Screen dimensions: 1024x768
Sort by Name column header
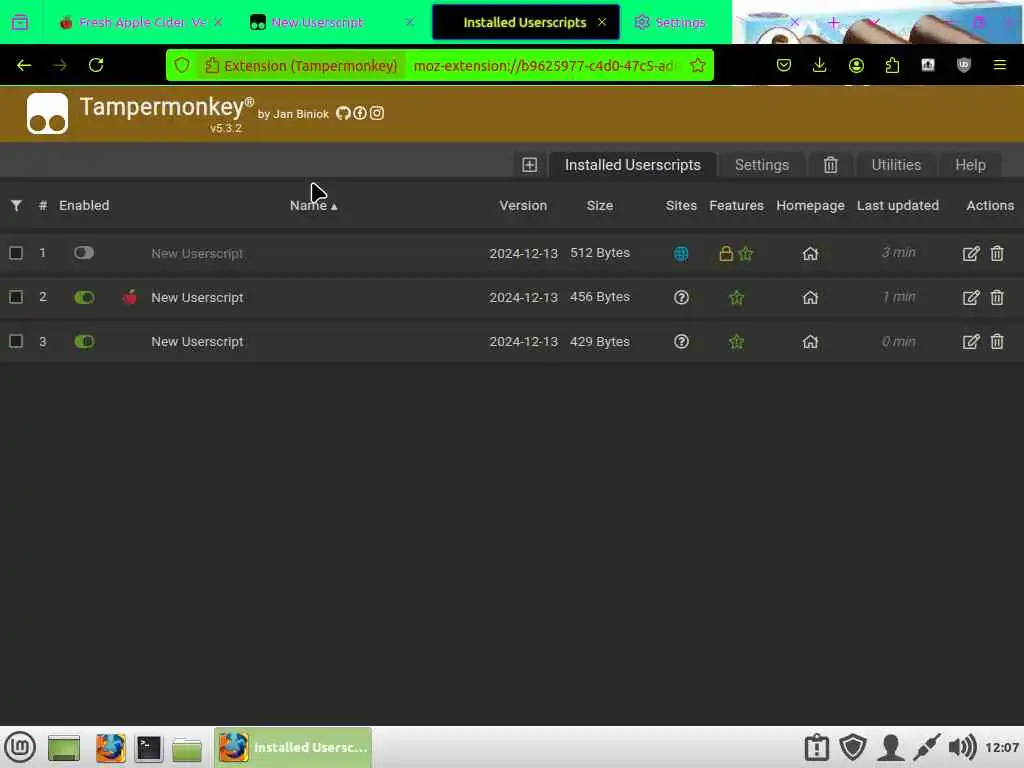pyautogui.click(x=313, y=206)
